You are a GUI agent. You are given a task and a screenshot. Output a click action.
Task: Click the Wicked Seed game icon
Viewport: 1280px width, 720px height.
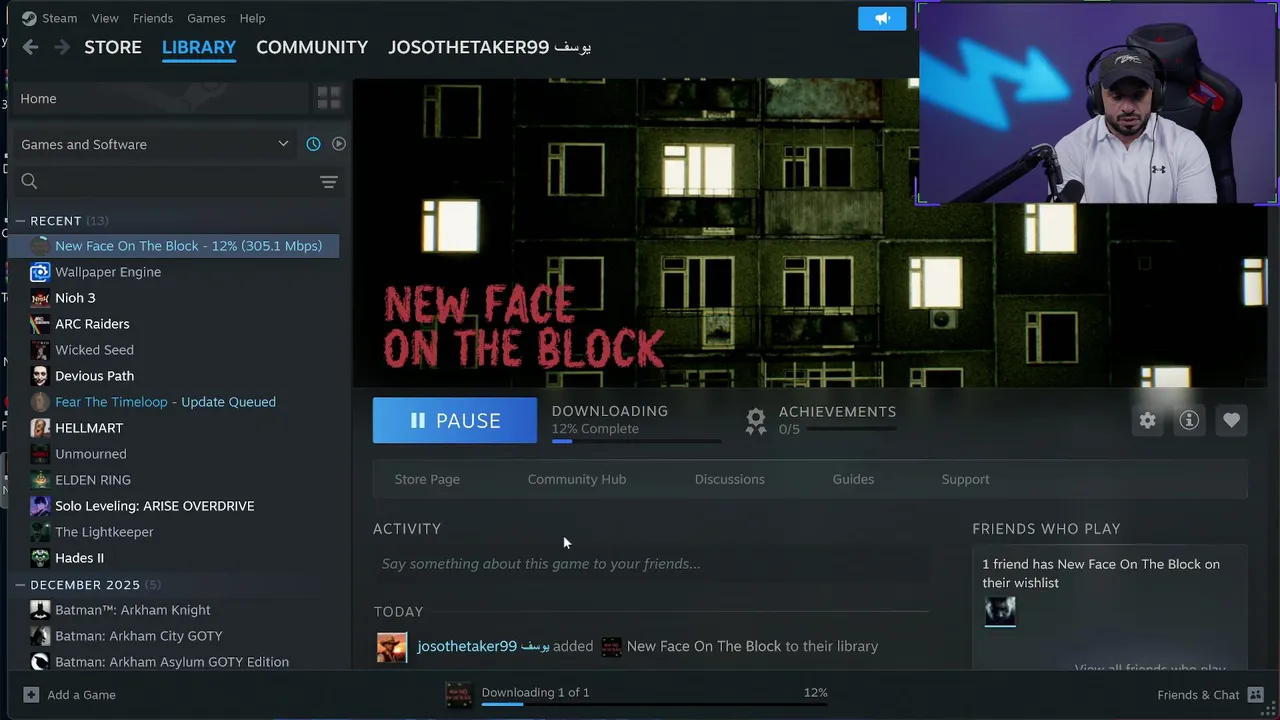click(40, 350)
